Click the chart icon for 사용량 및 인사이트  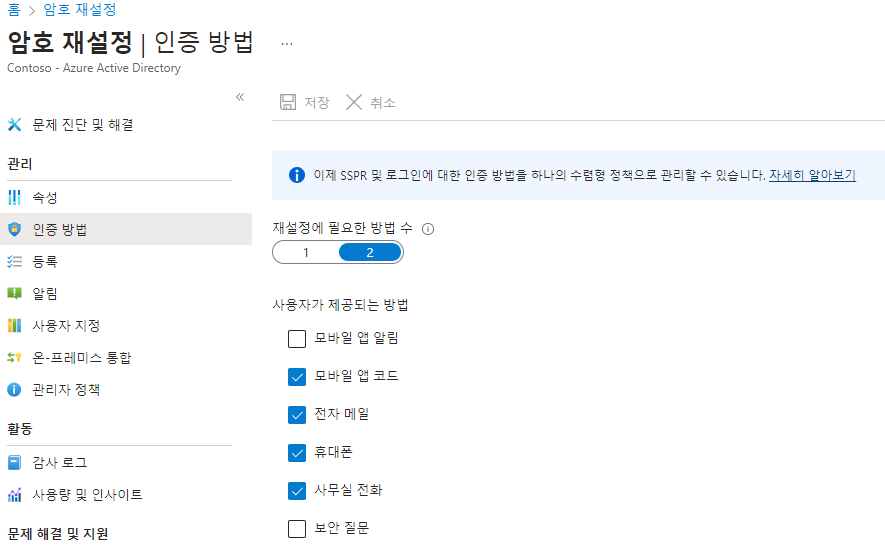(14, 495)
